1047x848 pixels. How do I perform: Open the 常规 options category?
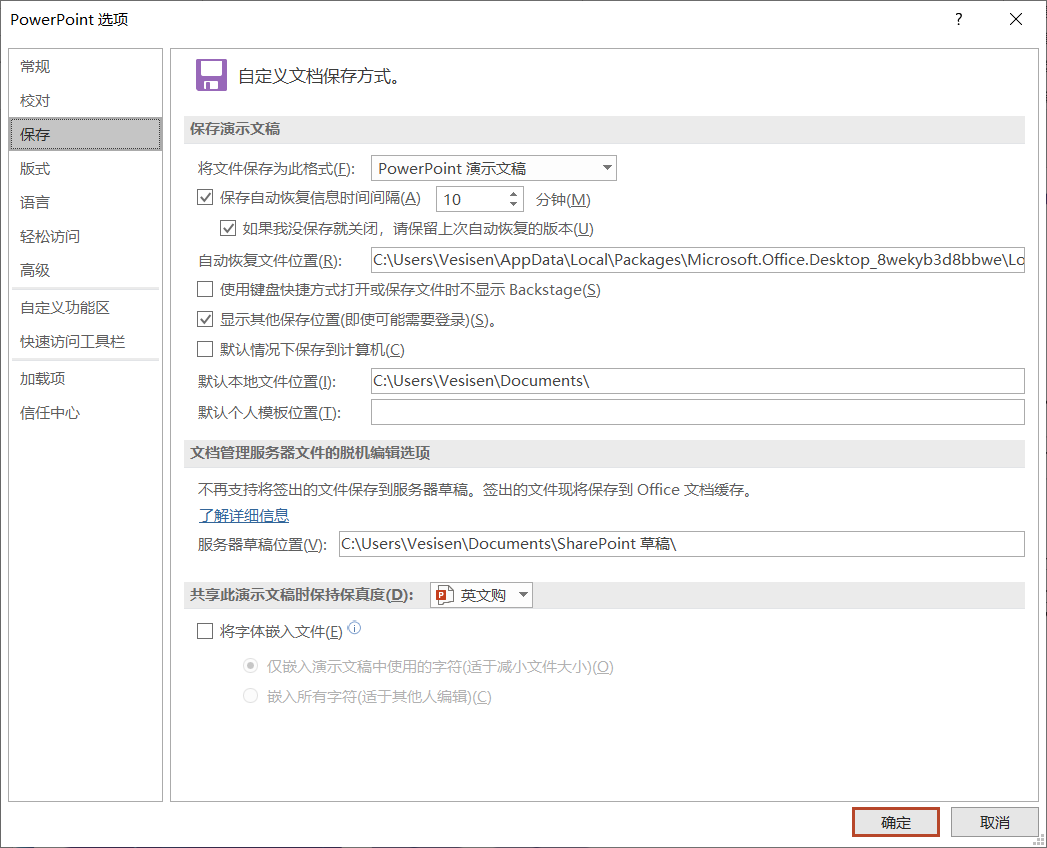(85, 66)
